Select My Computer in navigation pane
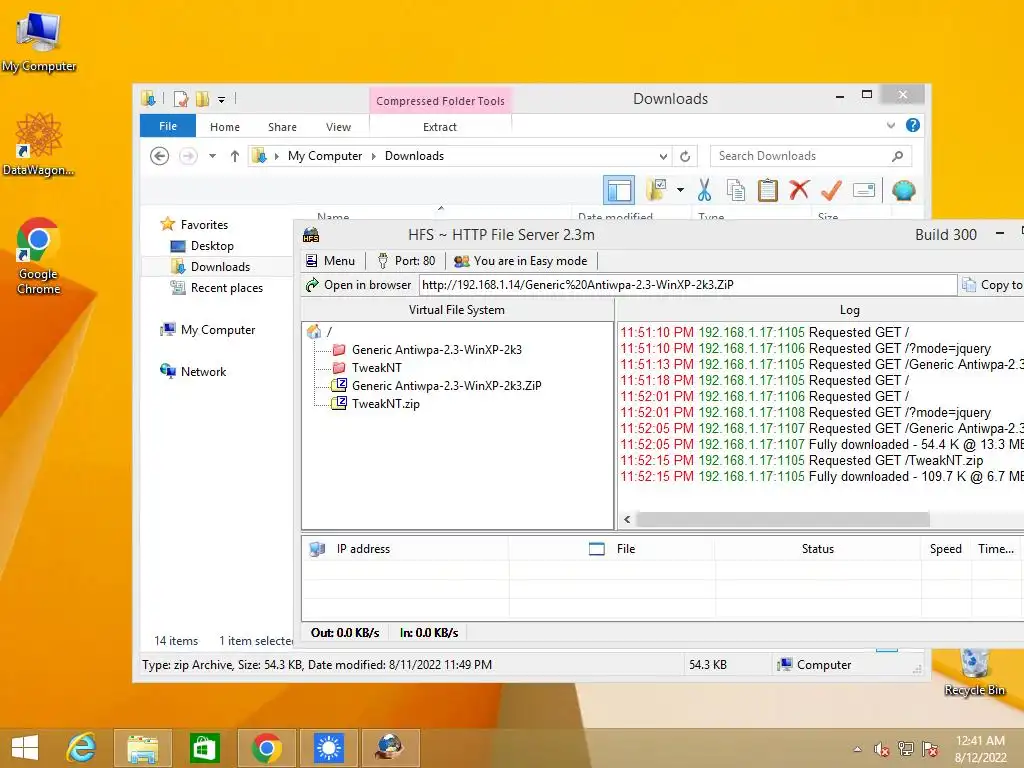Viewport: 1024px width, 768px height. click(218, 330)
